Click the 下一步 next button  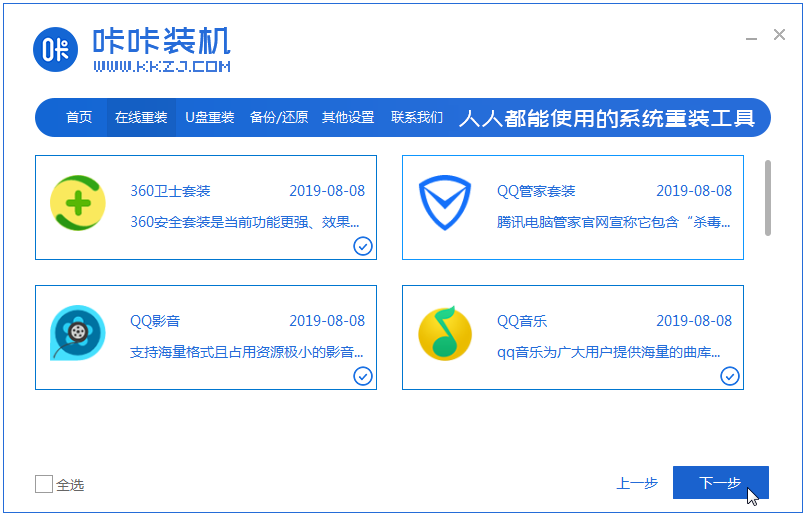point(720,483)
